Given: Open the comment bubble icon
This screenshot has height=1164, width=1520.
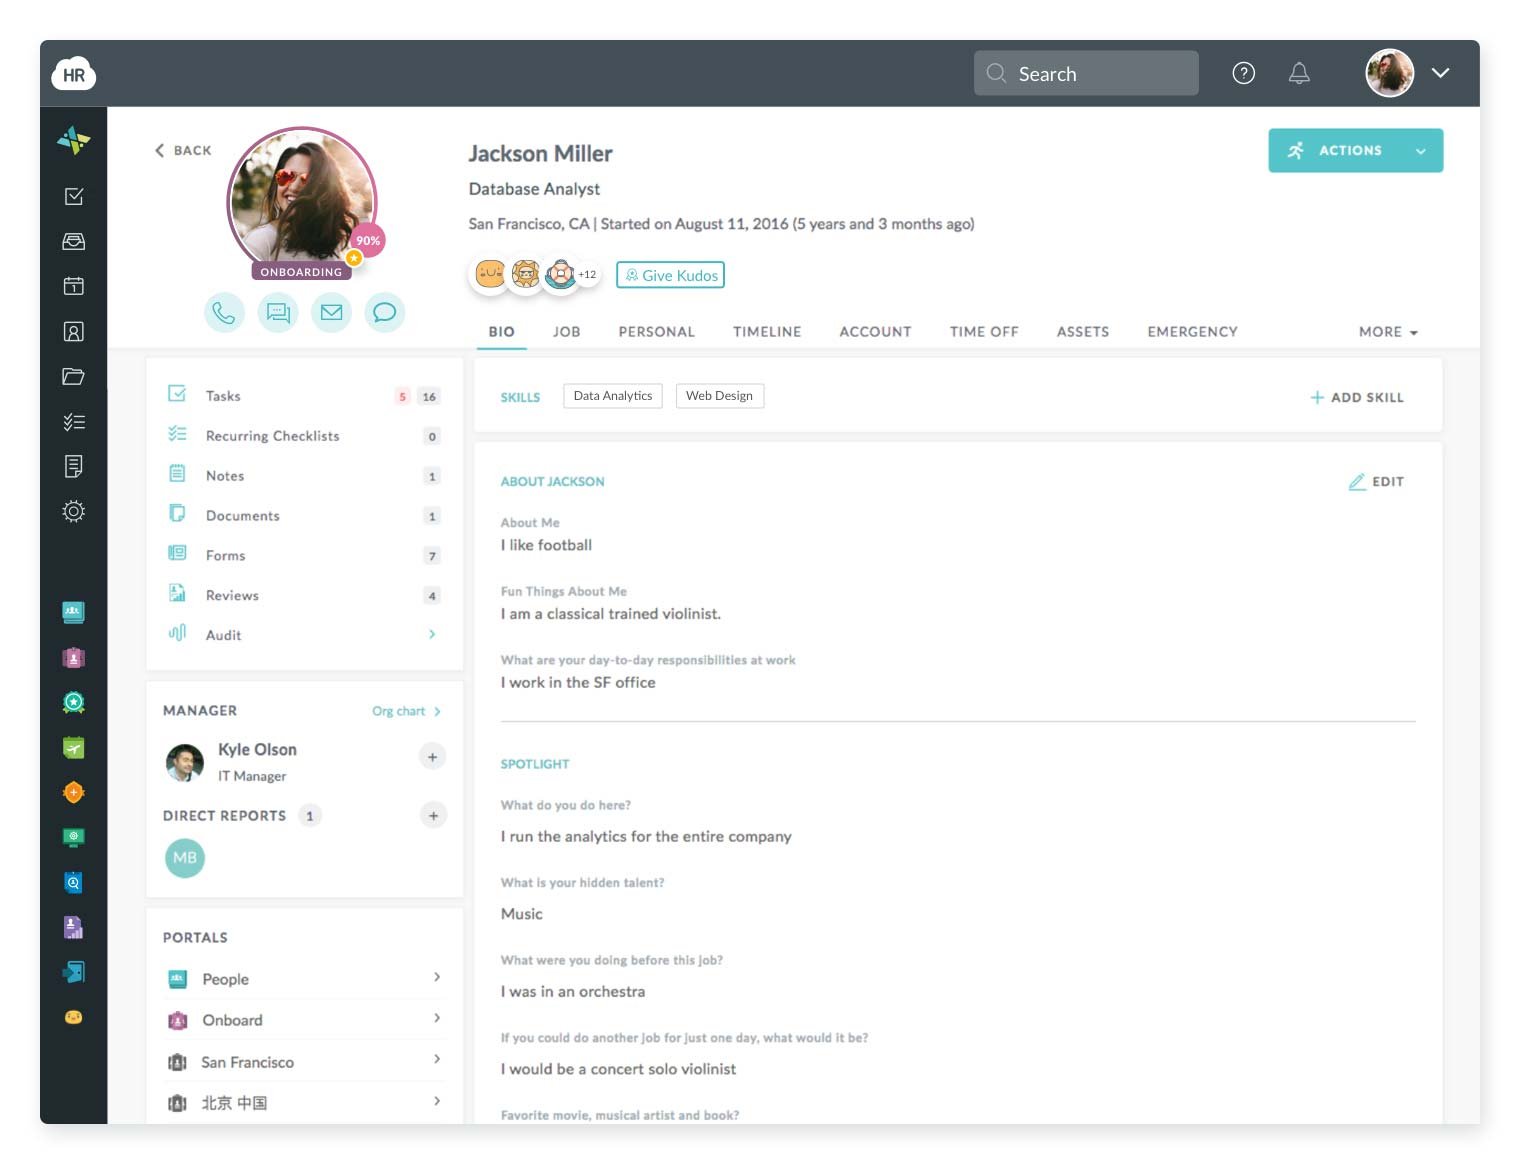Looking at the screenshot, I should tap(385, 312).
